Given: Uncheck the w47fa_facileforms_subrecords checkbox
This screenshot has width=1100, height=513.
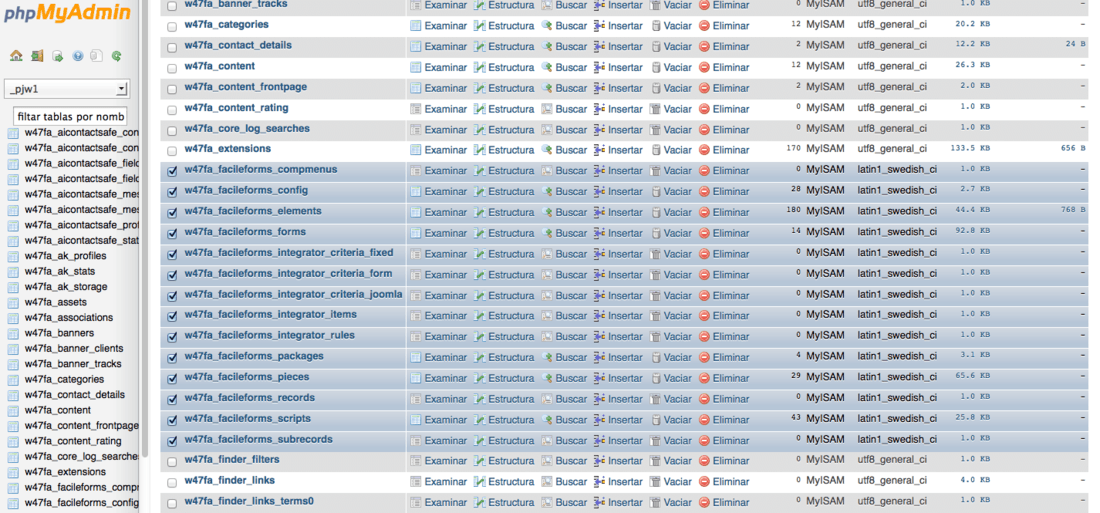Looking at the screenshot, I should click(x=172, y=441).
